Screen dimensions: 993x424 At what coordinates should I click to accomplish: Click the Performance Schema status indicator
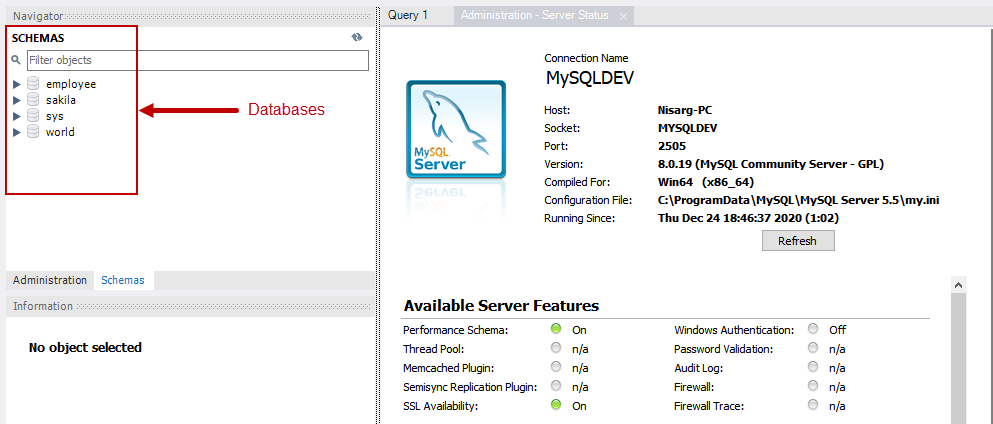556,329
